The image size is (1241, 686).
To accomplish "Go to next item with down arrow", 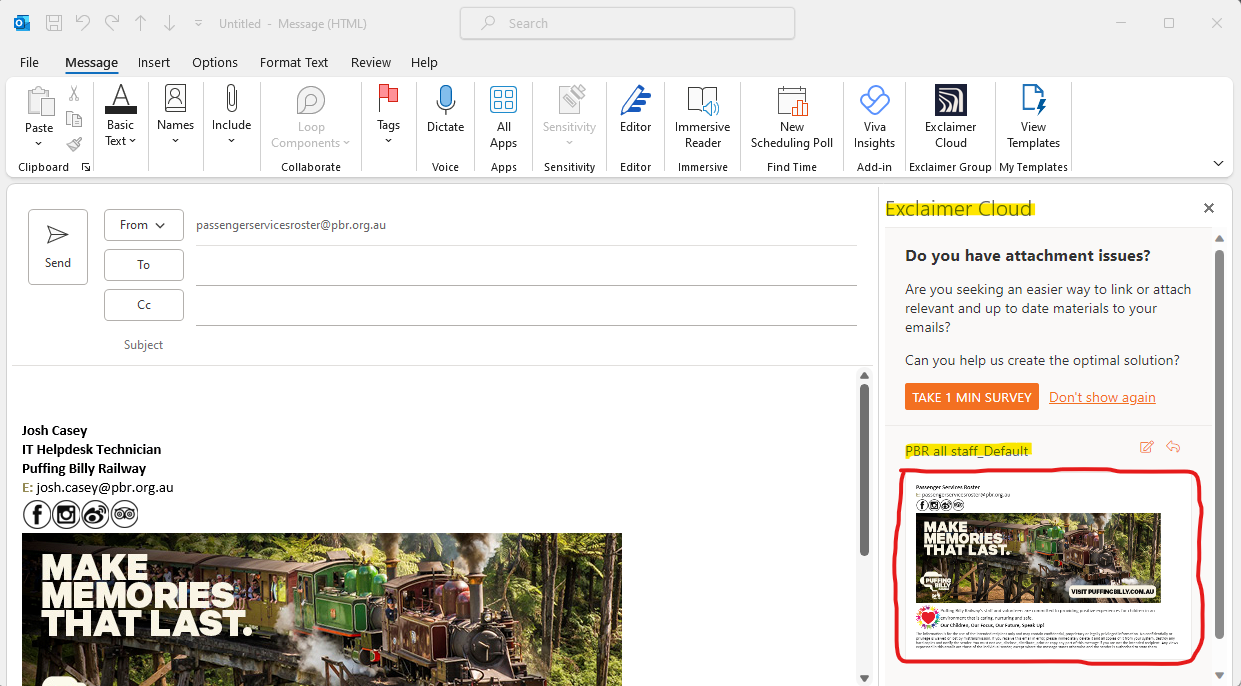I will click(170, 23).
